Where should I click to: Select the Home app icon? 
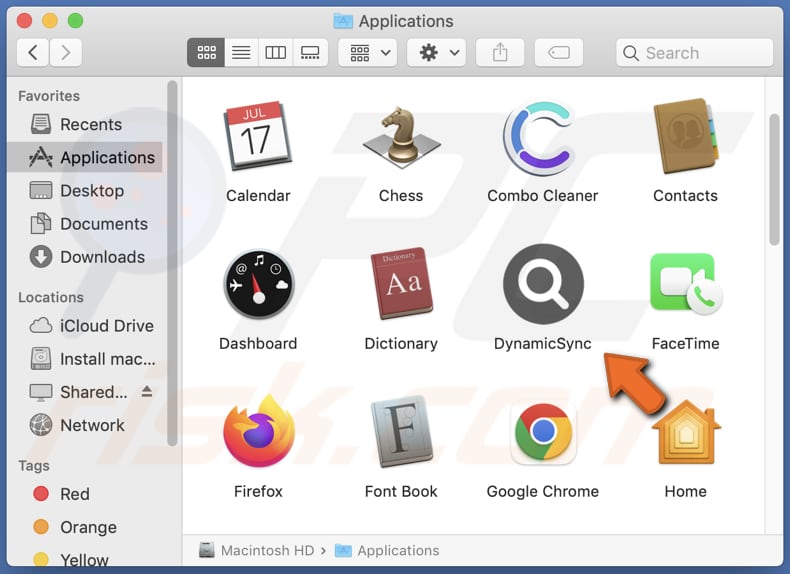click(x=686, y=432)
